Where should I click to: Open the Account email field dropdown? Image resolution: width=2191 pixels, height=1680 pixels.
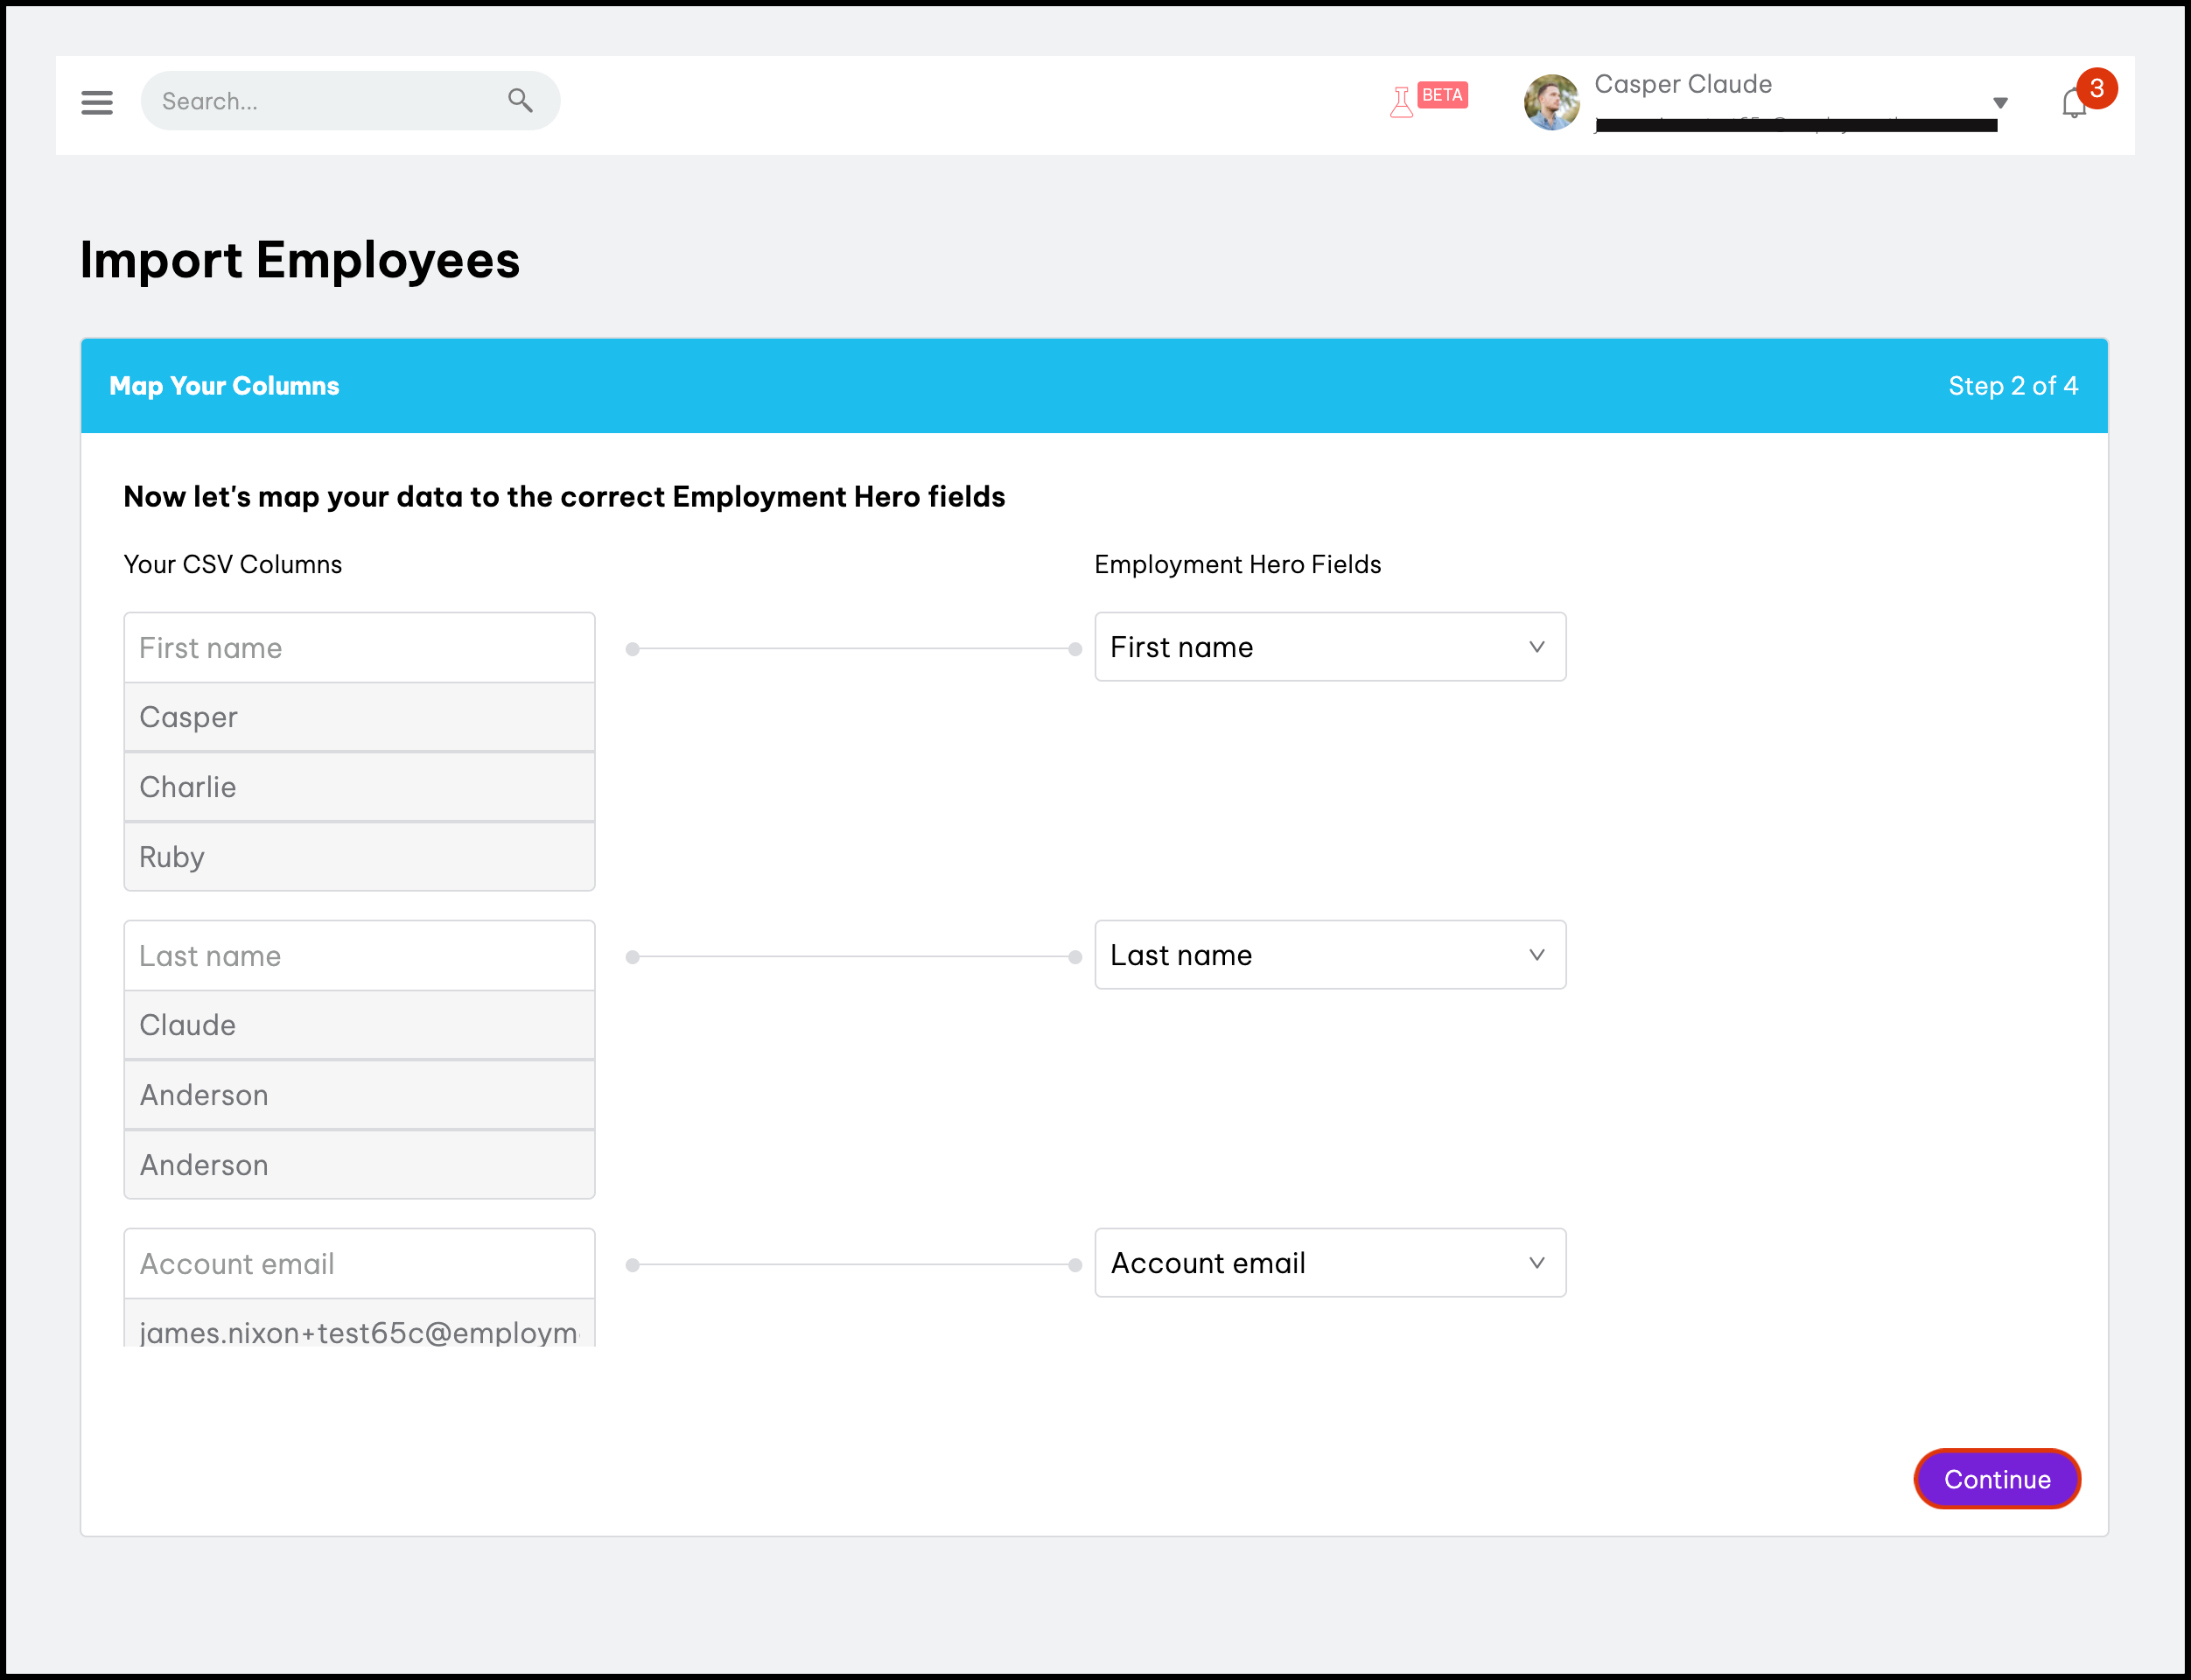click(1329, 1263)
